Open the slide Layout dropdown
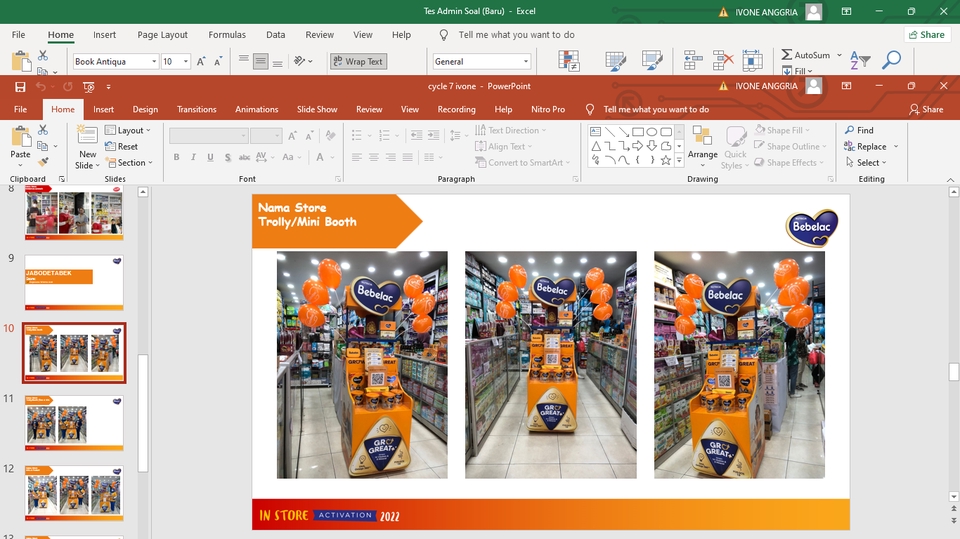This screenshot has height=539, width=960. pos(127,130)
